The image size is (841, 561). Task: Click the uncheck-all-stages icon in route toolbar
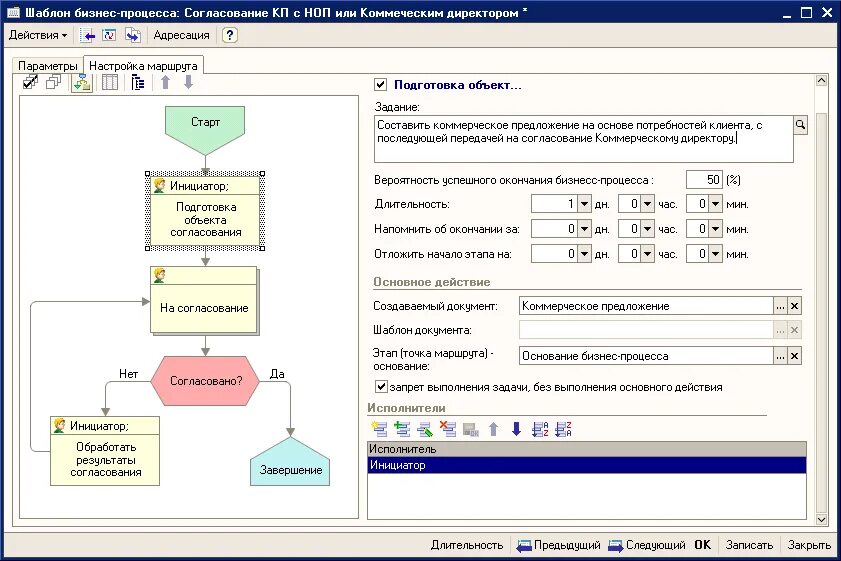54,82
